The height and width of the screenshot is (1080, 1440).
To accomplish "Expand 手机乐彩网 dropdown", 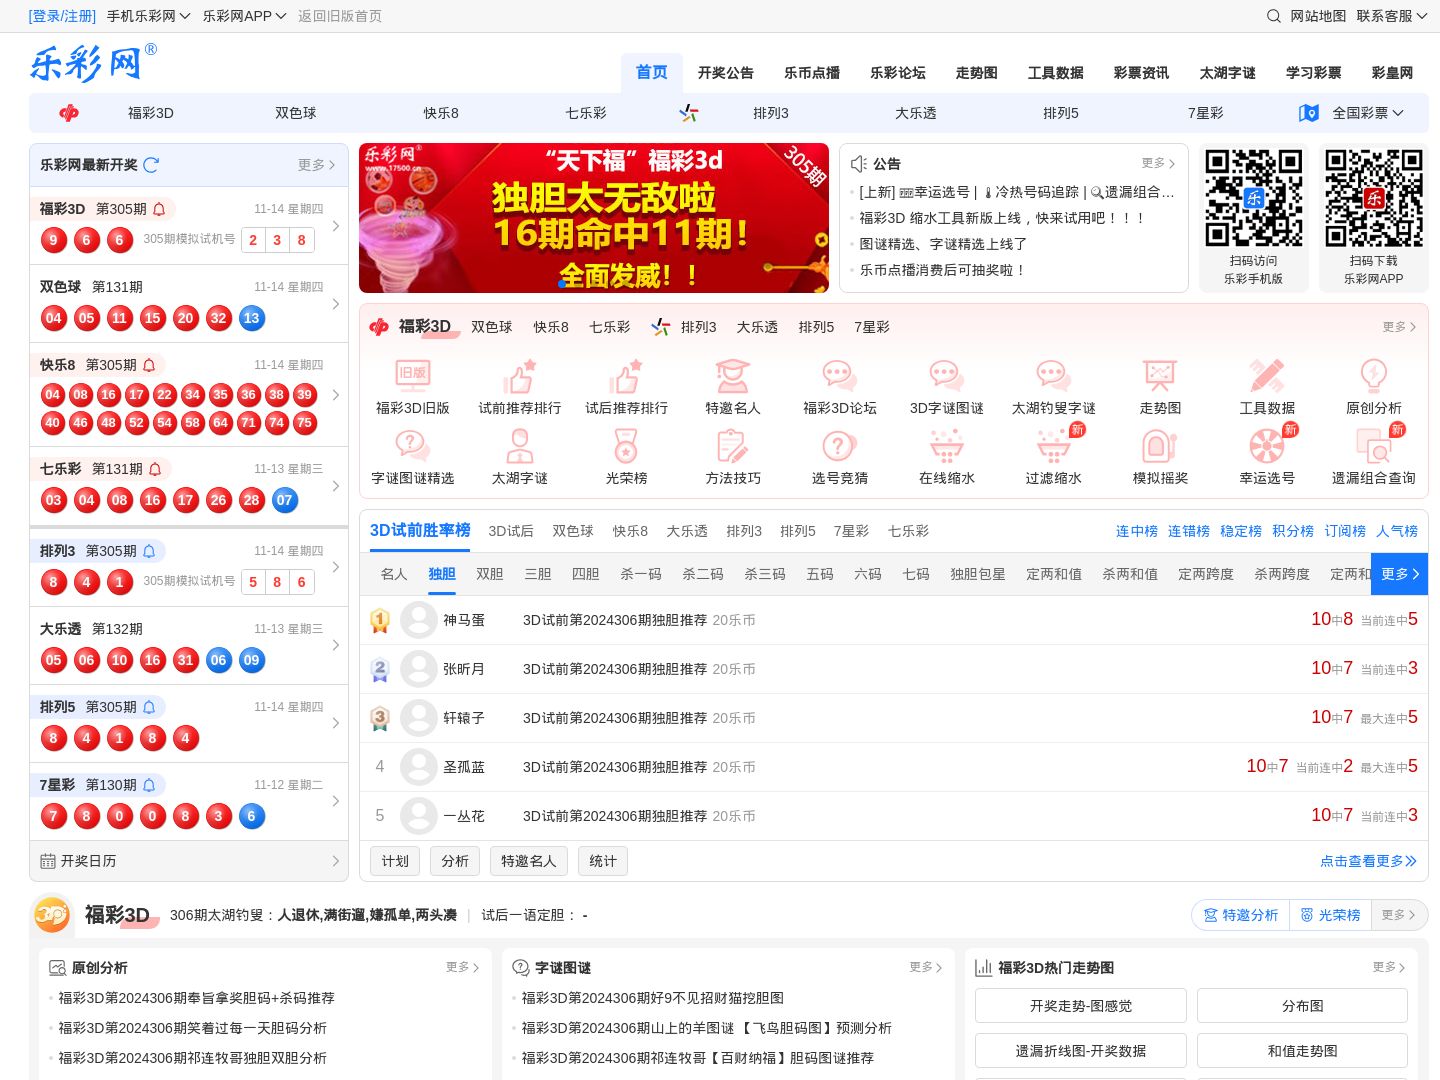I will coord(148,16).
